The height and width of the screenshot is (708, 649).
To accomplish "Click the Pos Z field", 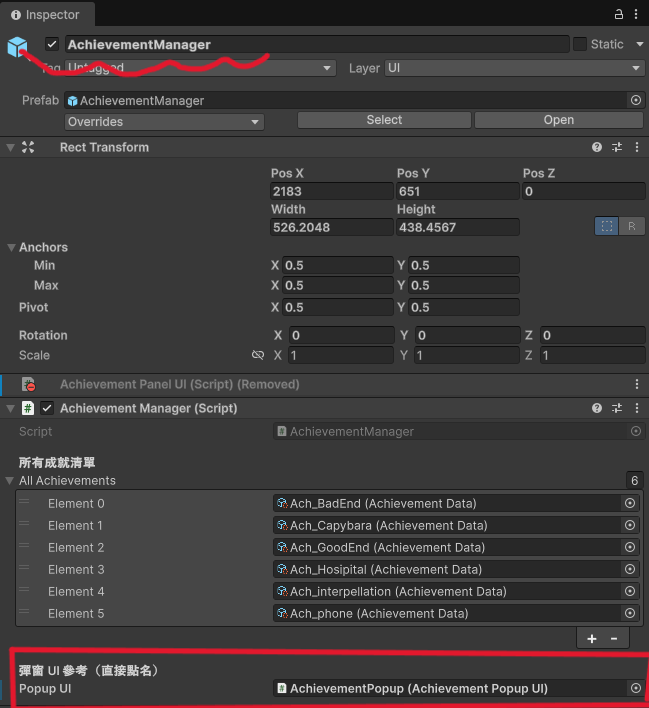I will point(584,191).
